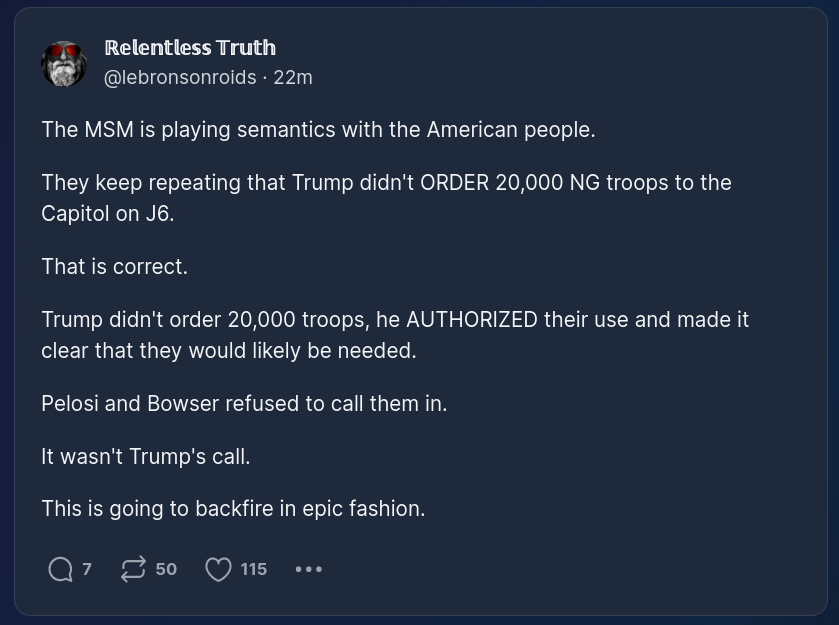This screenshot has height=625, width=839.
Task: Repost this post using the repost arrows icon
Action: (x=132, y=569)
